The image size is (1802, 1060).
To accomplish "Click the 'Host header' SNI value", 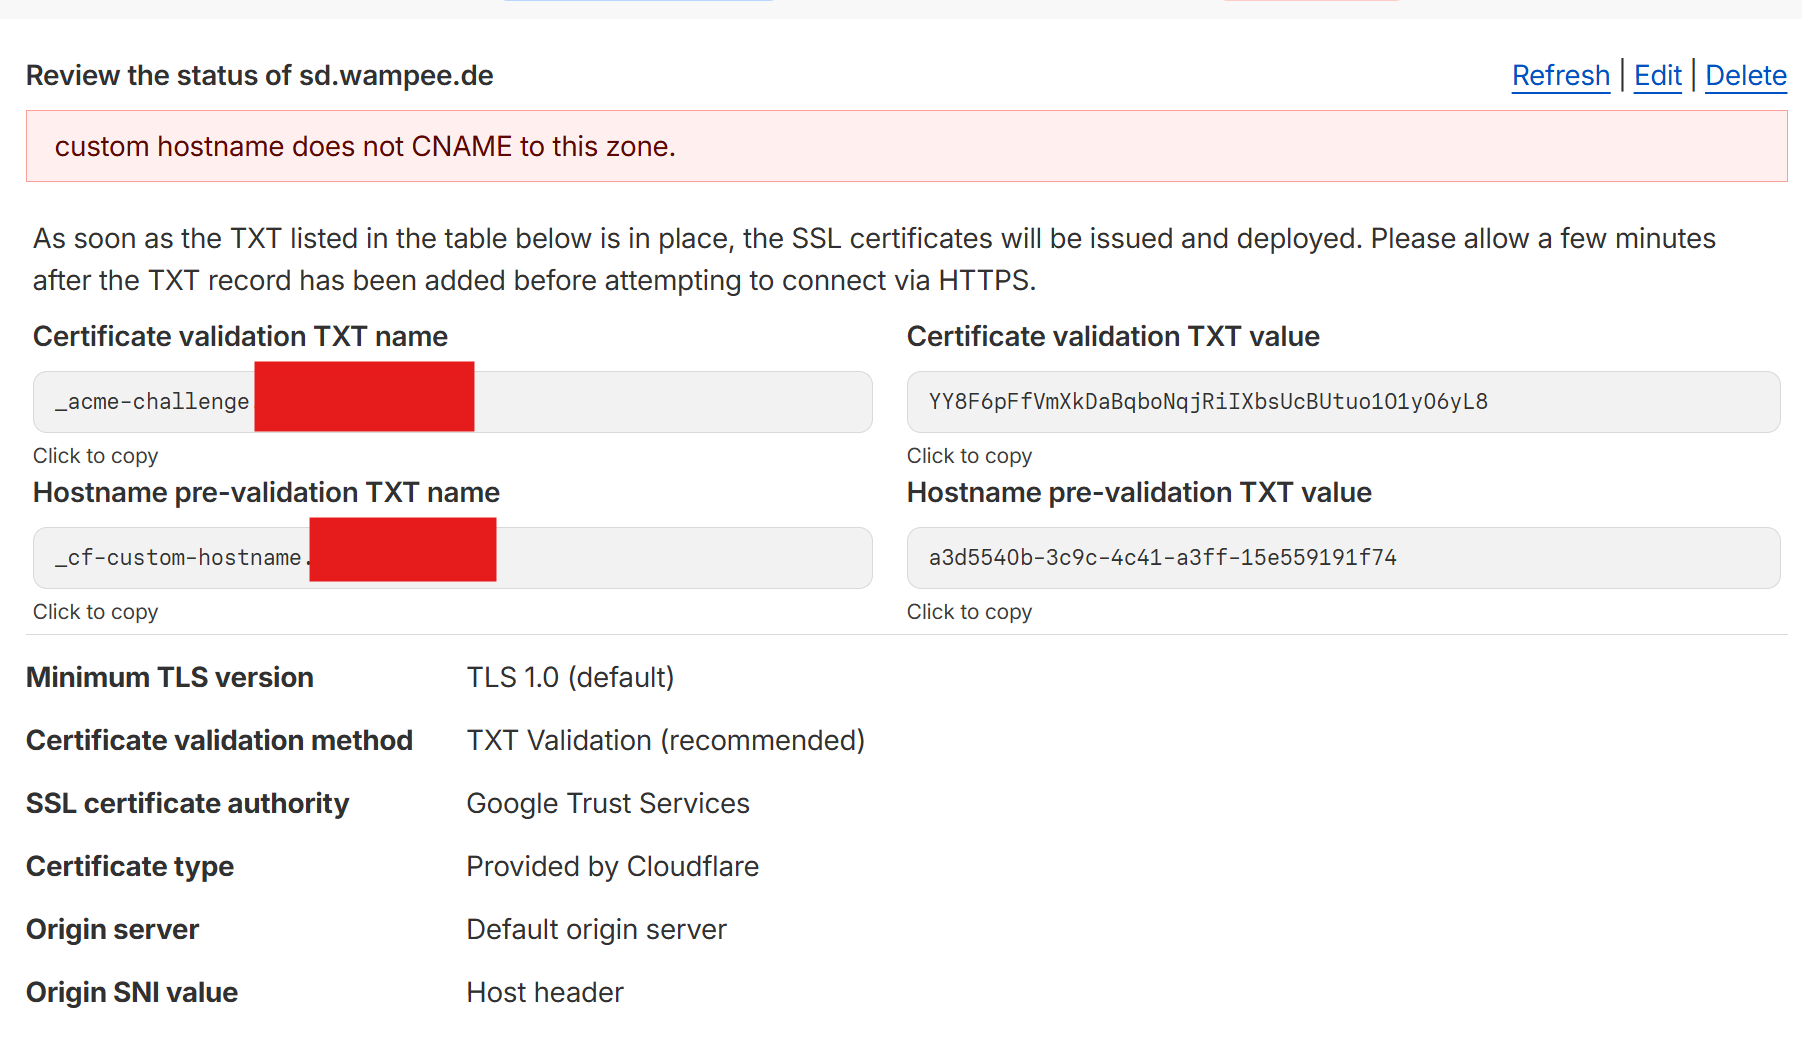I will click(545, 993).
